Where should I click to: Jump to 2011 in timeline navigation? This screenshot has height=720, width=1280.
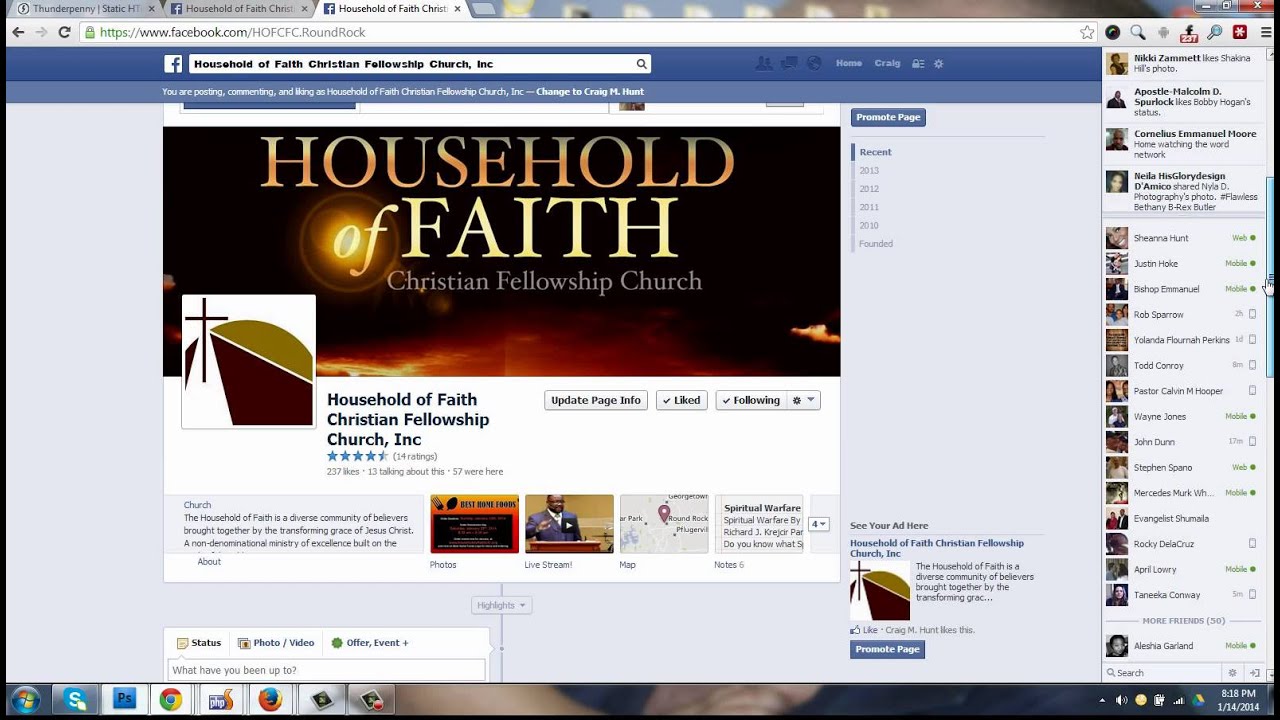[x=869, y=207]
